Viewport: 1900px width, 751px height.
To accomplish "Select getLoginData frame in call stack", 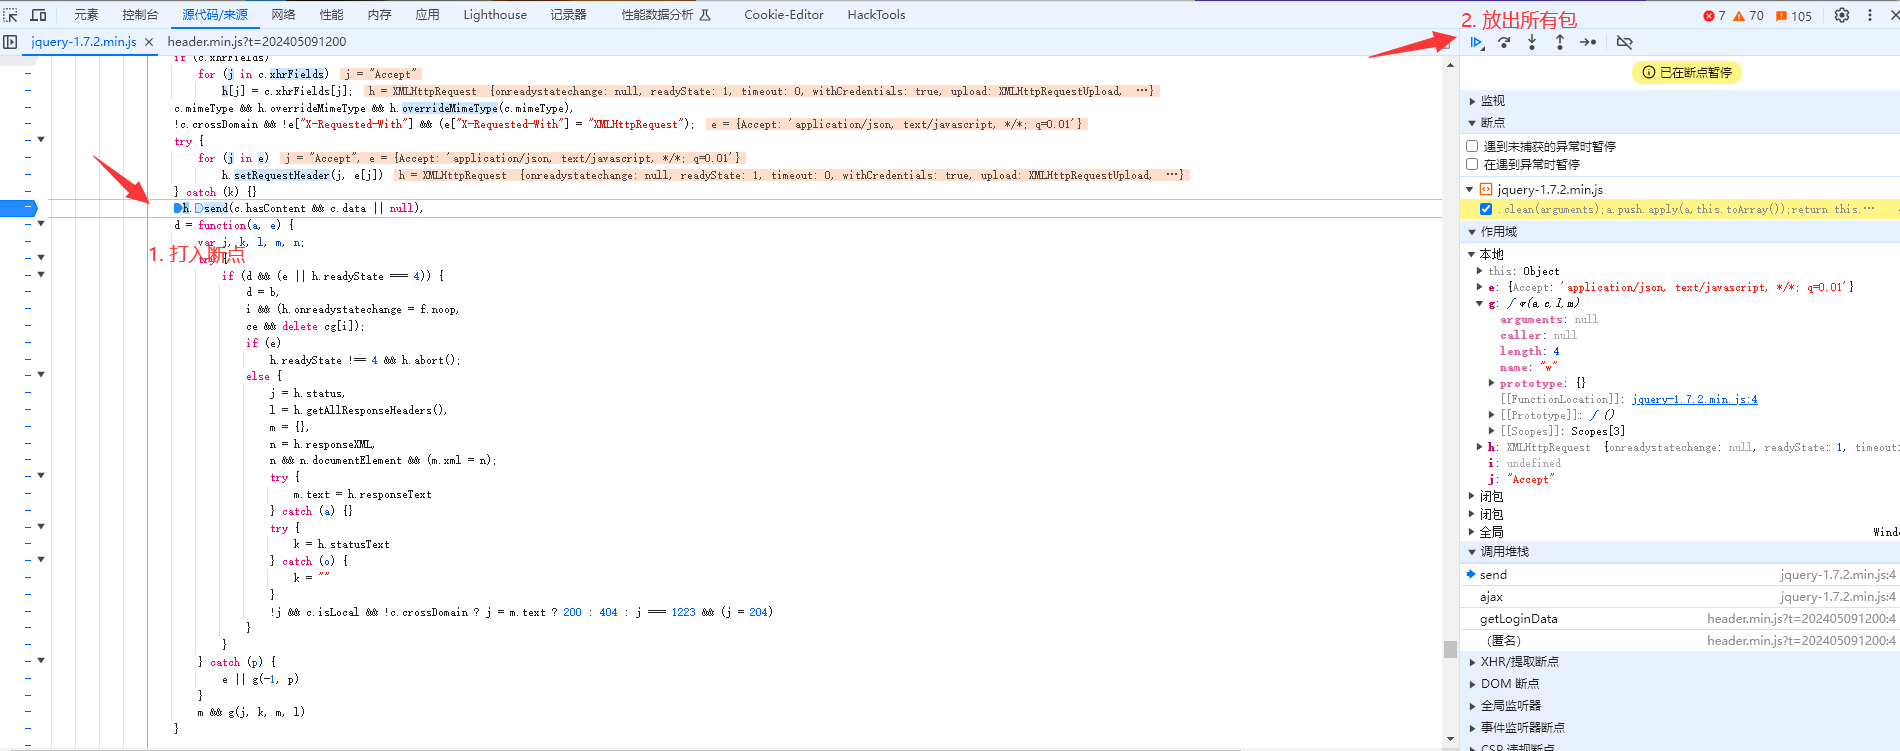I will (1518, 619).
